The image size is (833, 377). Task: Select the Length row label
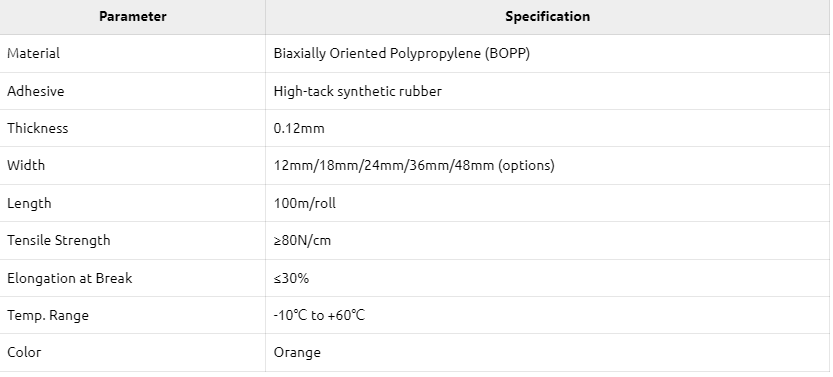(x=29, y=203)
